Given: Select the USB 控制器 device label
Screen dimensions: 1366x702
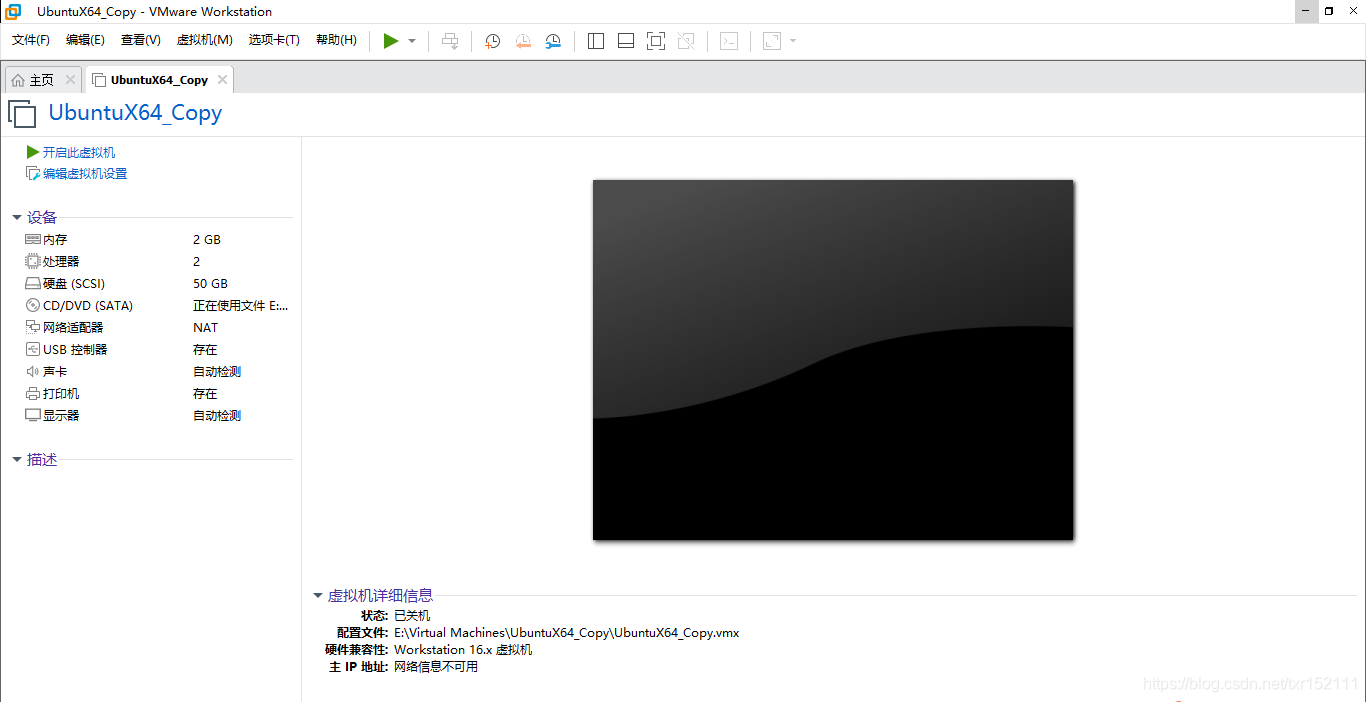Looking at the screenshot, I should (75, 350).
